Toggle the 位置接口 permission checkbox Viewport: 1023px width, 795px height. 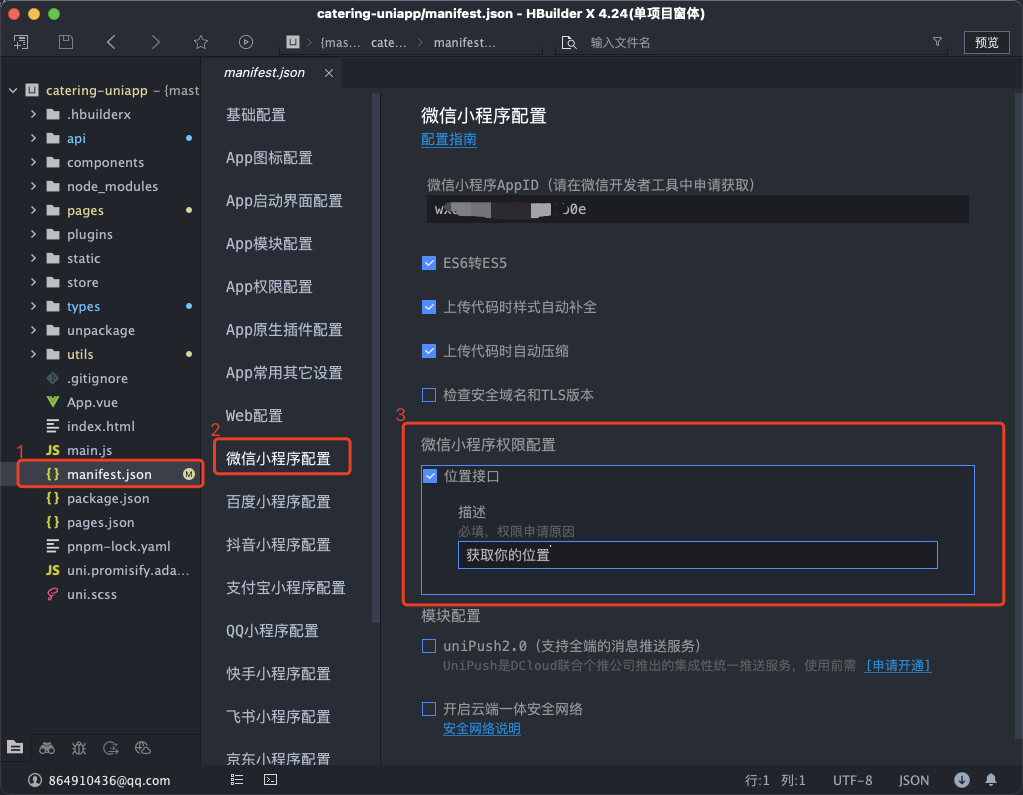(430, 476)
